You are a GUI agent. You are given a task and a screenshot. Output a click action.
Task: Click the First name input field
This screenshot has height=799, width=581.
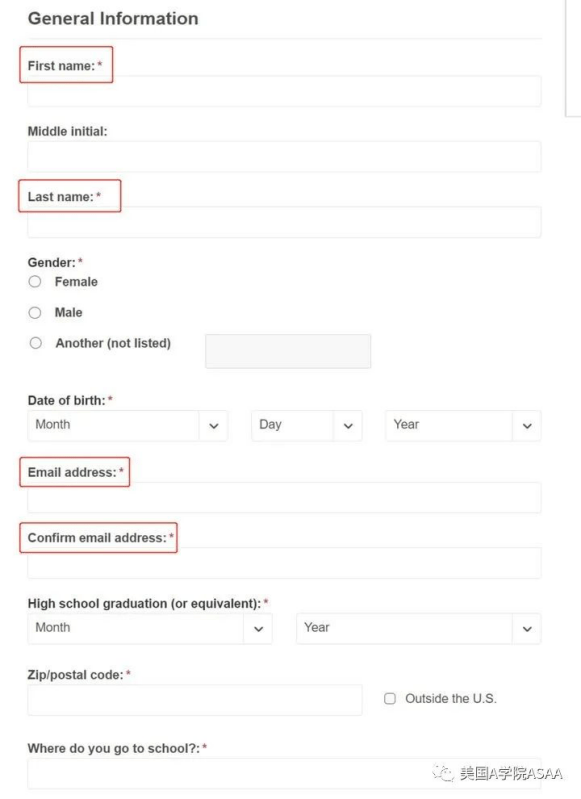(284, 91)
